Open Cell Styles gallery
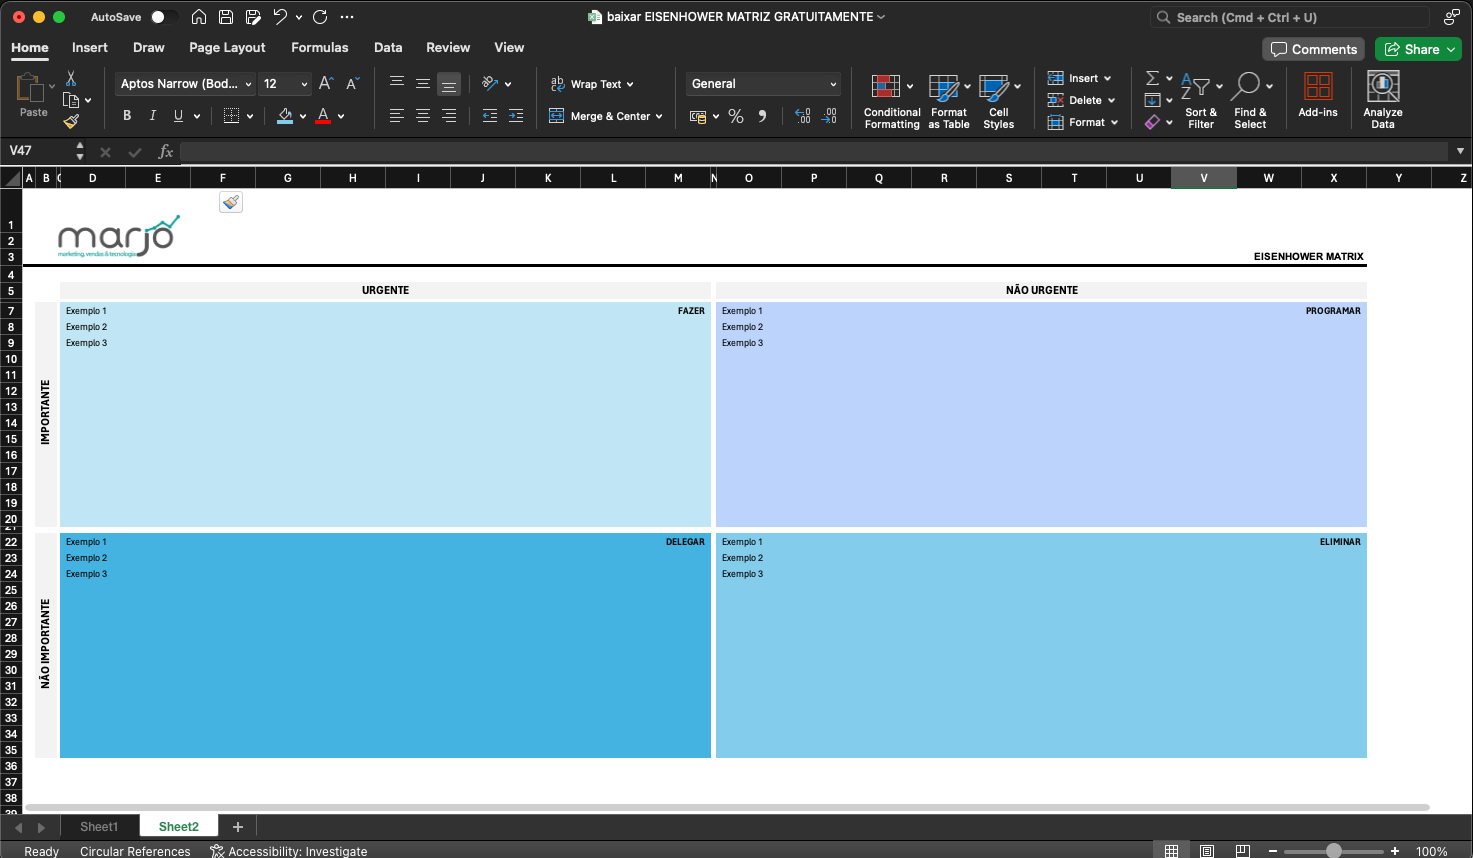 point(999,101)
